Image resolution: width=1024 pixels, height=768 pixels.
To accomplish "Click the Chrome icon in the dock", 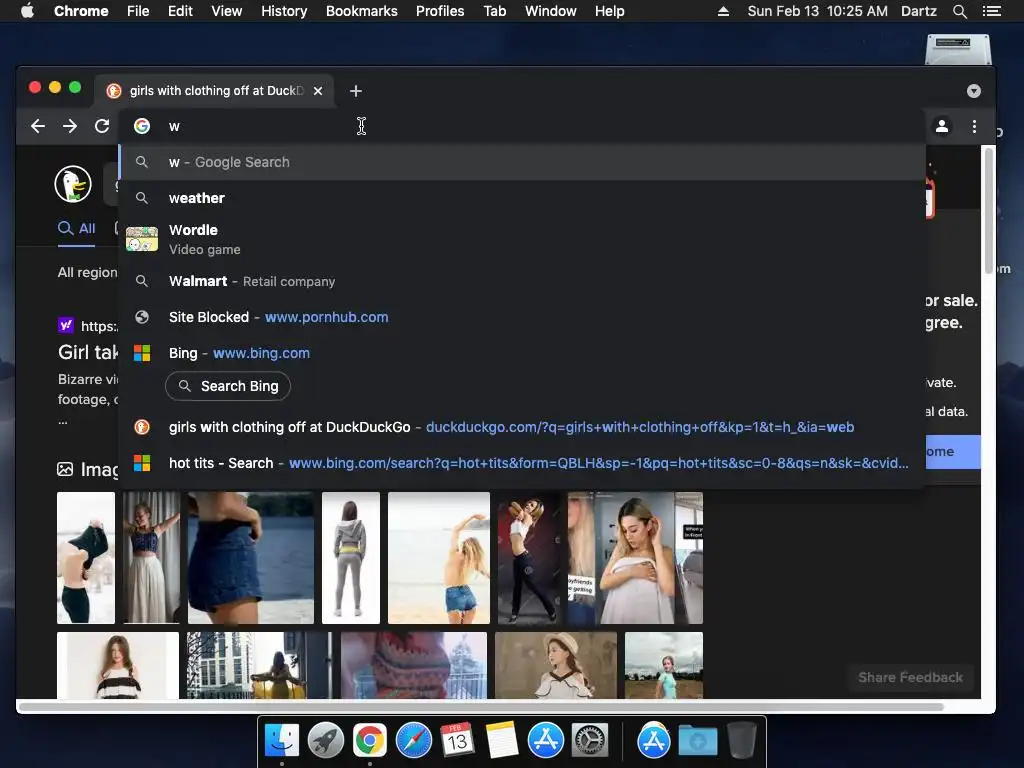I will (370, 741).
